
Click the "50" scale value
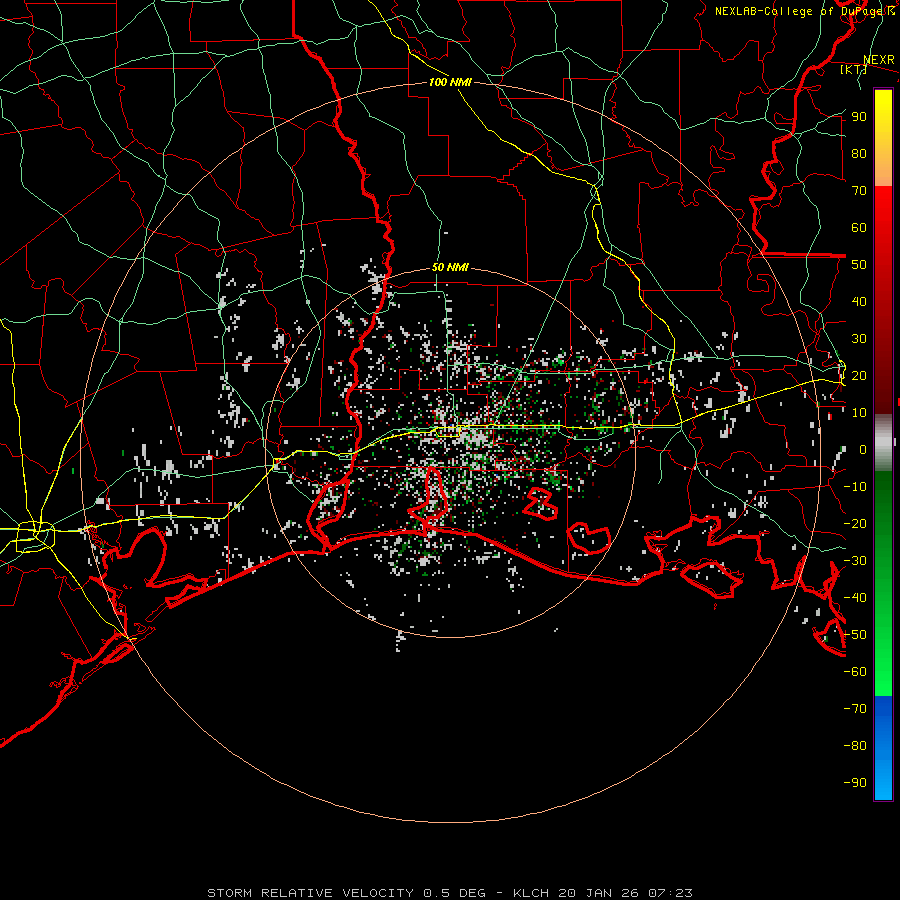click(859, 265)
